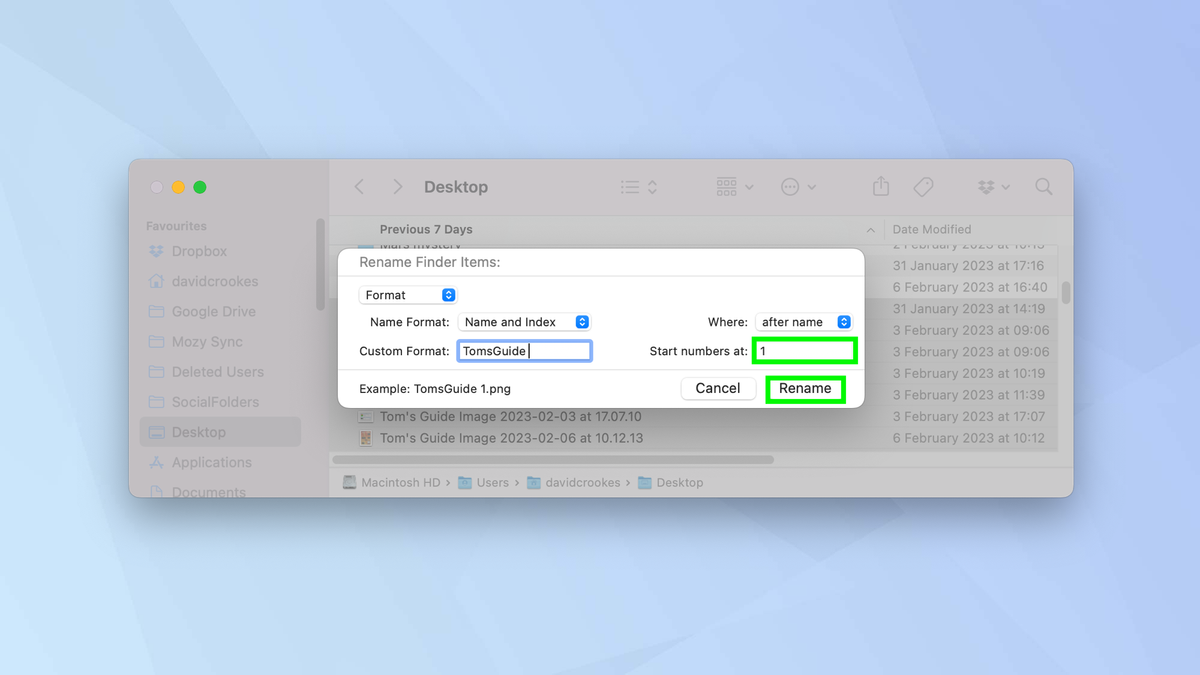Select Desktop in the sidebar
Image resolution: width=1200 pixels, height=675 pixels.
click(220, 432)
